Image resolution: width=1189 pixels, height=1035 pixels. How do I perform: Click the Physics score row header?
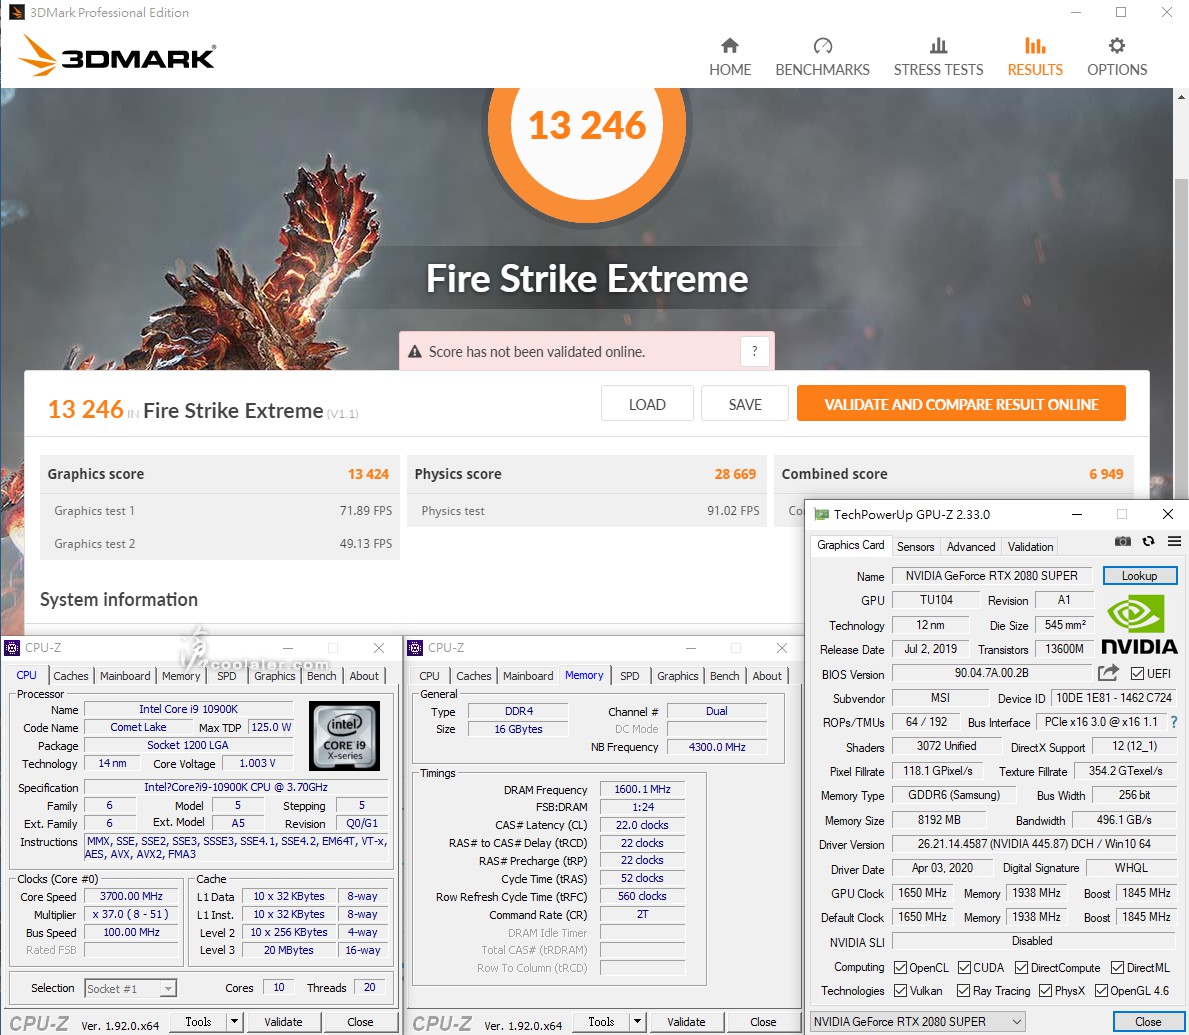(586, 474)
